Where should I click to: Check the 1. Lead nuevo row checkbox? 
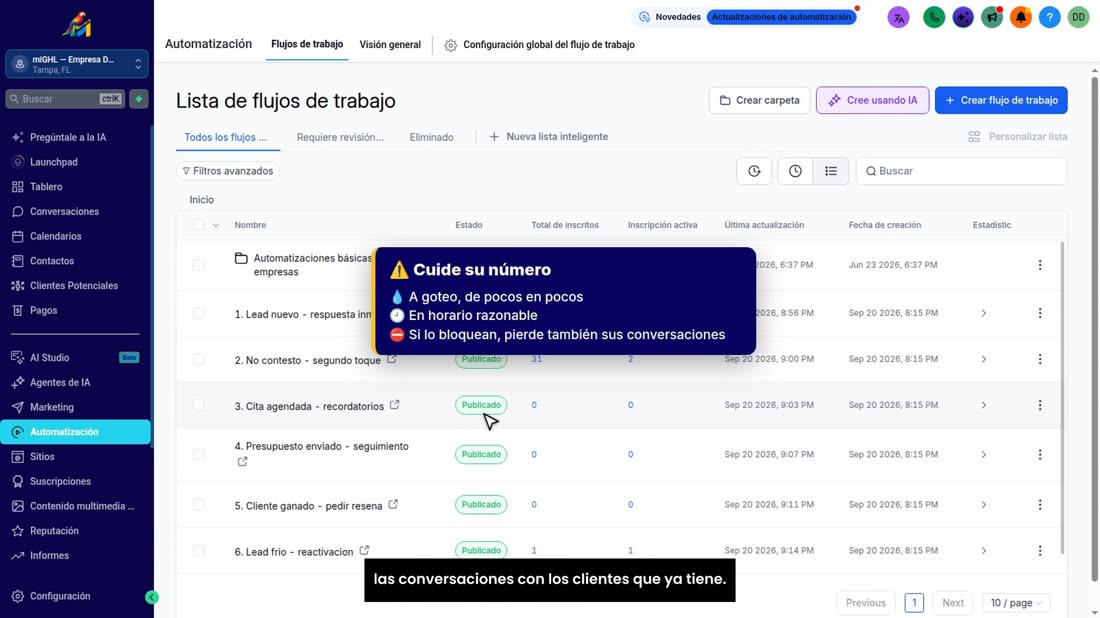point(199,313)
